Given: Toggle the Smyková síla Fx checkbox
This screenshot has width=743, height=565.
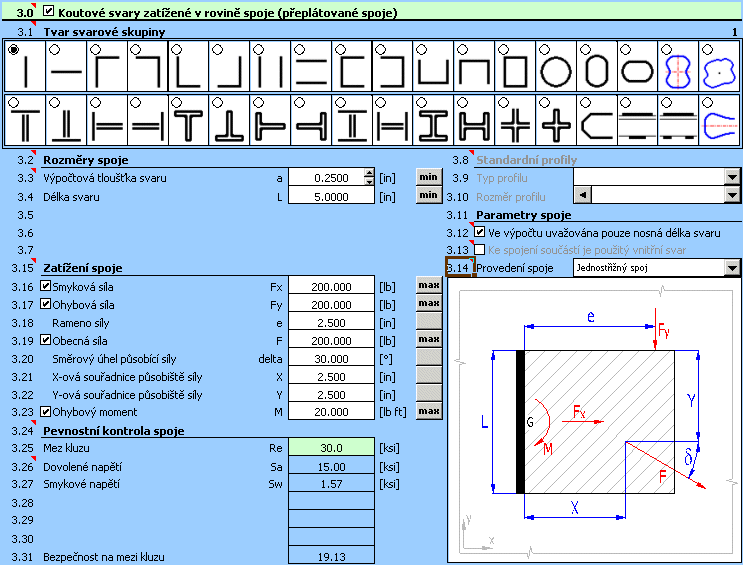Looking at the screenshot, I should (x=45, y=286).
